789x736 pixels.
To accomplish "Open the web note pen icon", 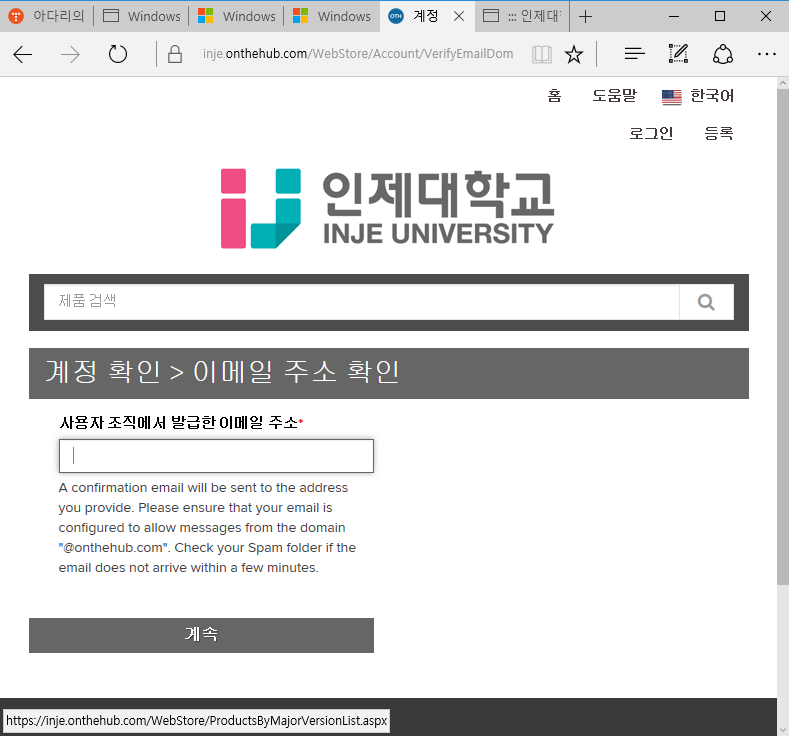I will [x=678, y=54].
